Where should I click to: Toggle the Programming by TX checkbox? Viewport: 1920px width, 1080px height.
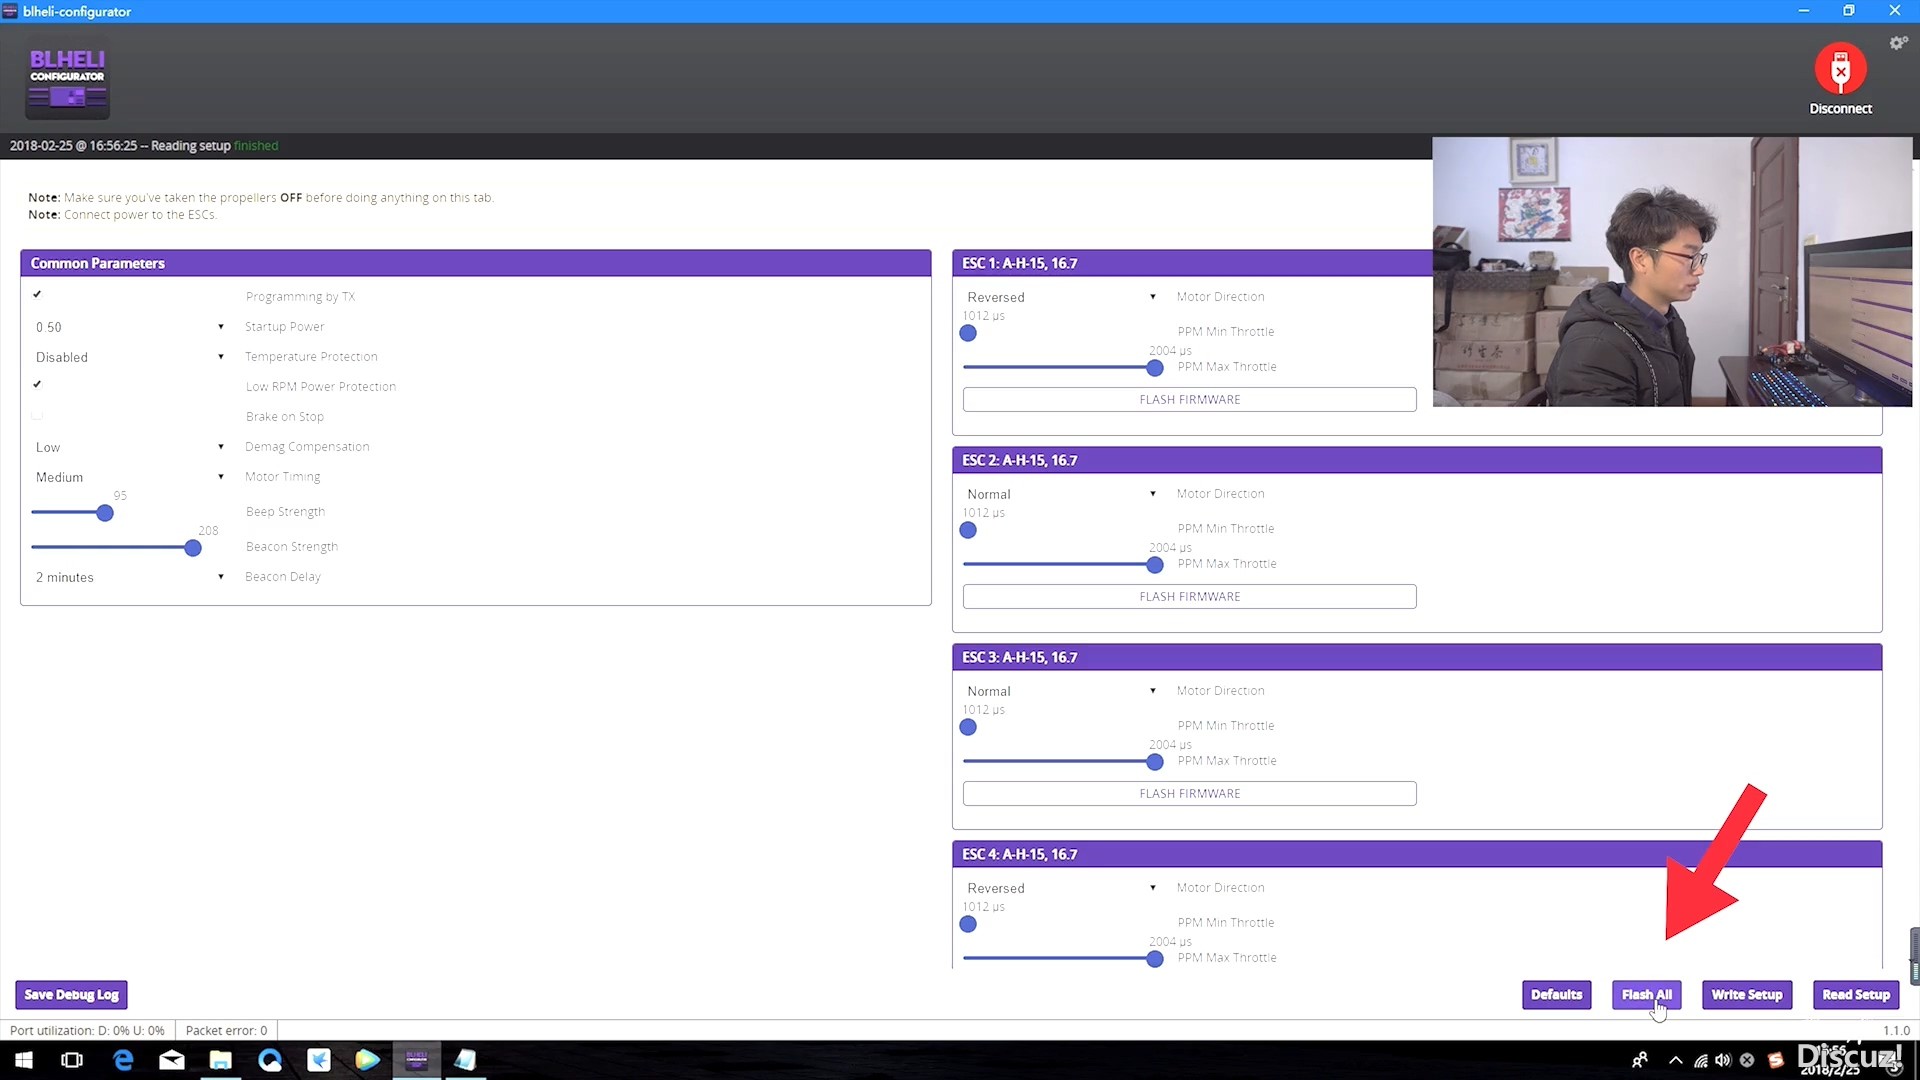pyautogui.click(x=37, y=295)
